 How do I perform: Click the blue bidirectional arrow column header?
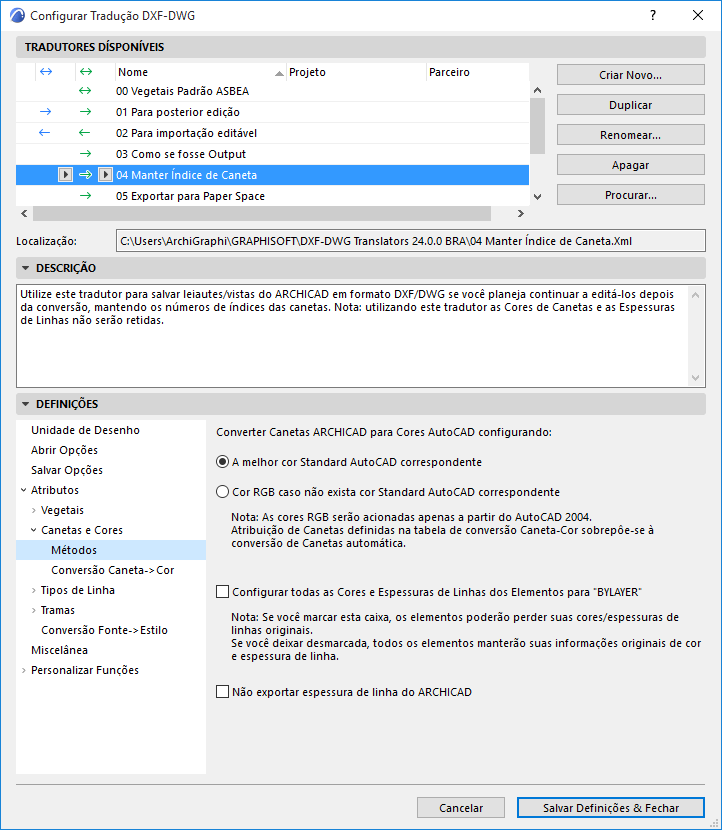(x=46, y=71)
